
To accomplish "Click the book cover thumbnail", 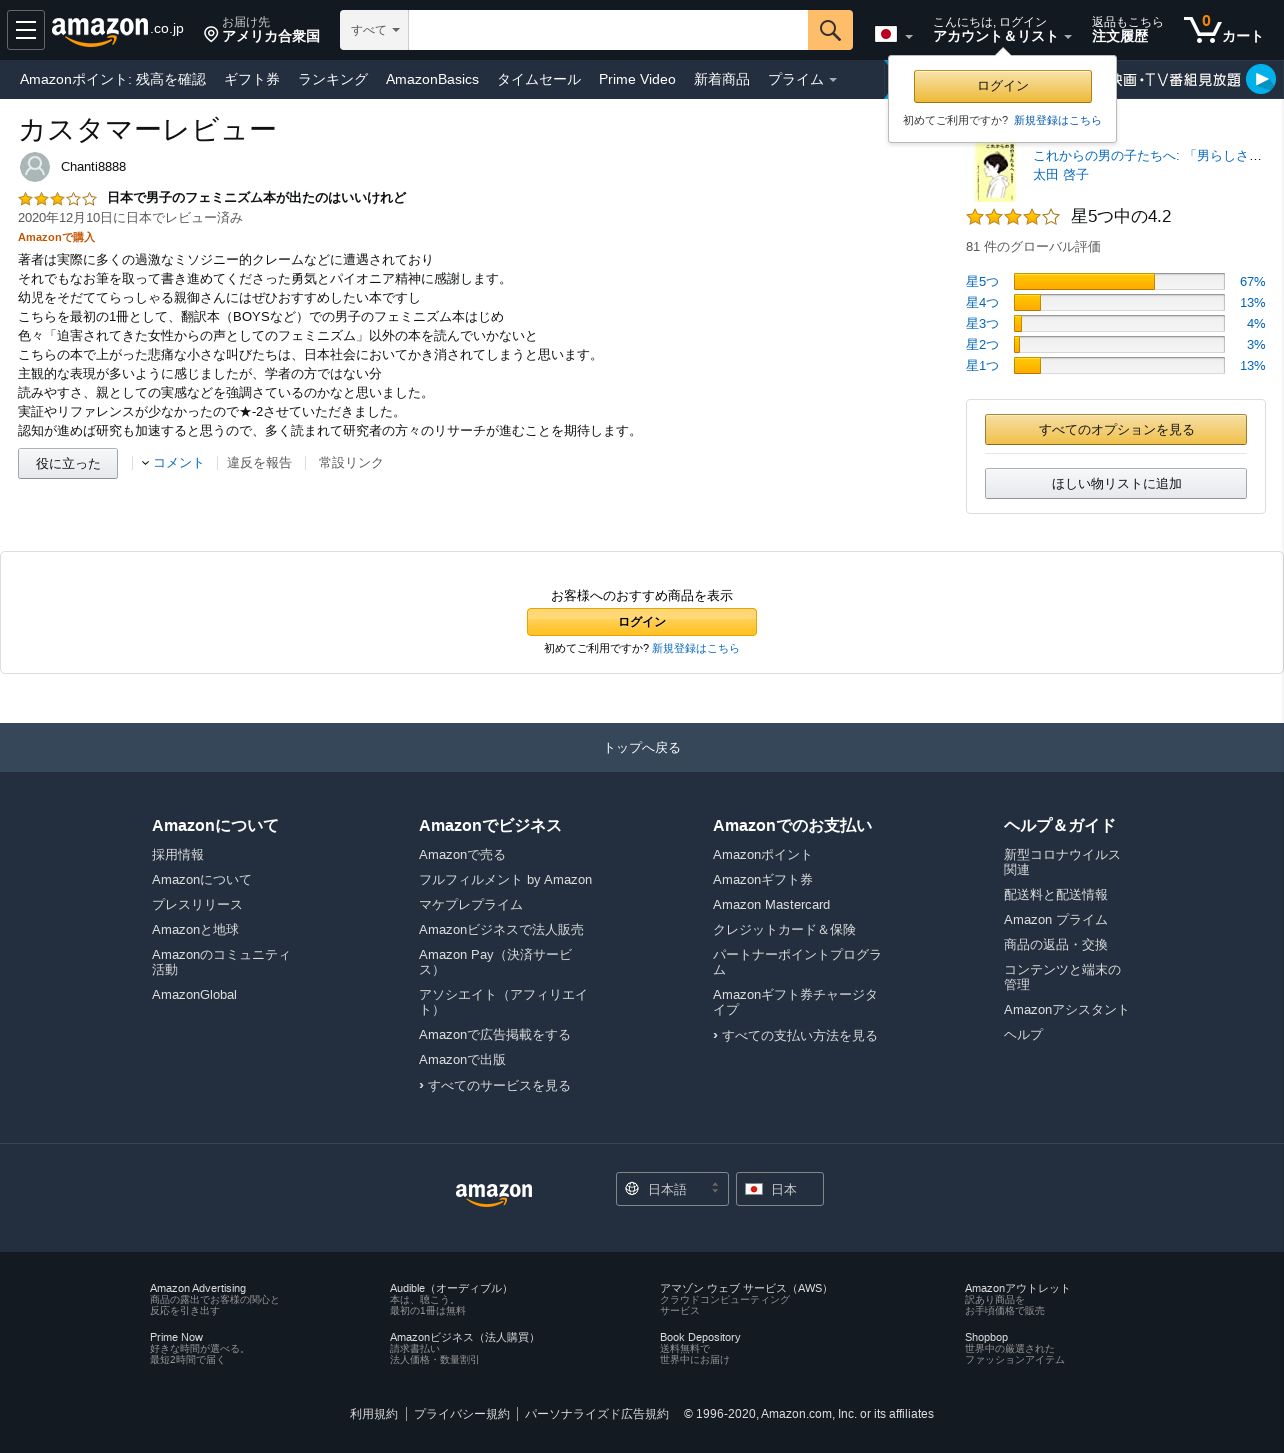I will click(x=995, y=172).
